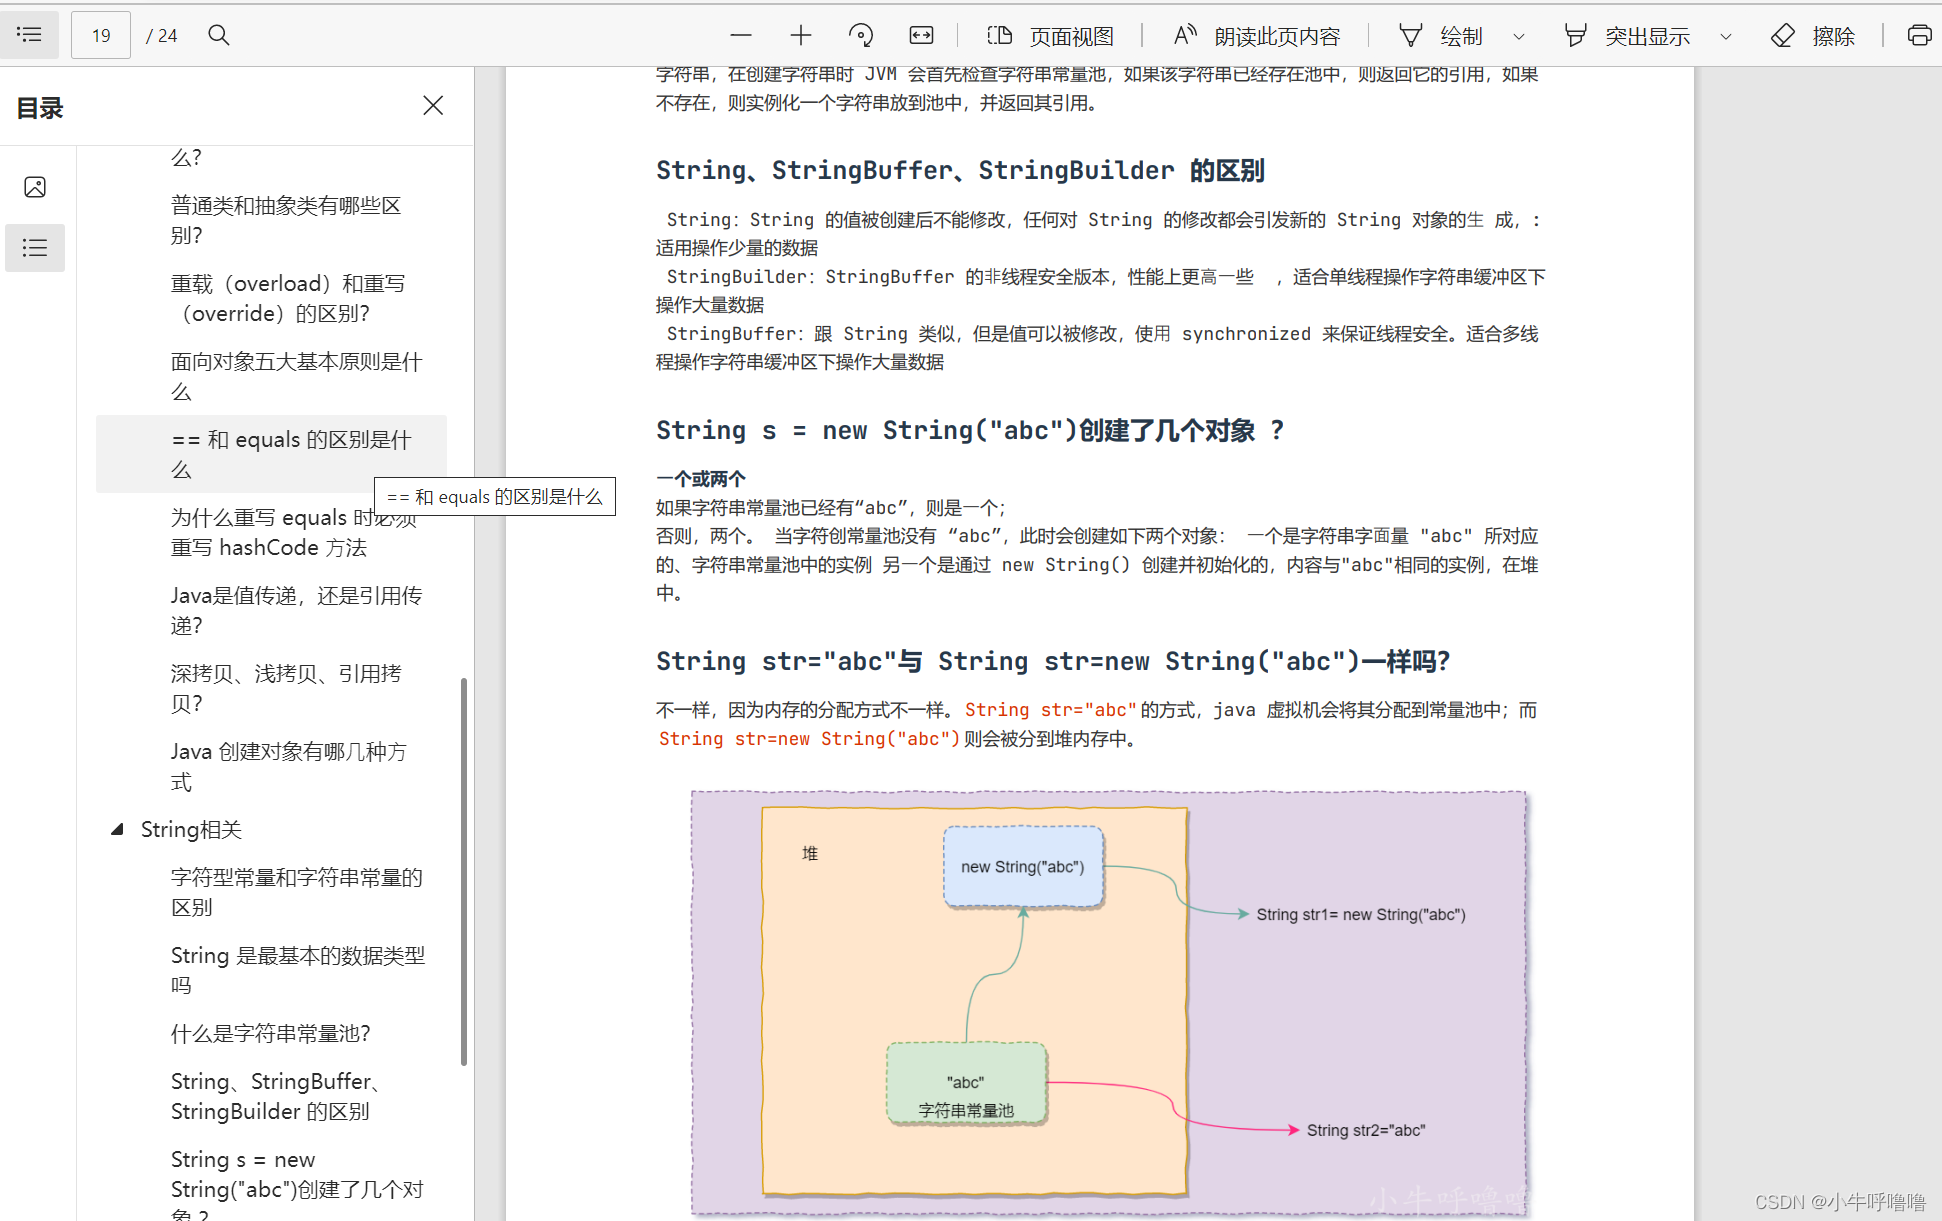Click the new String("abc") box in diagram
The image size is (1942, 1221).
(x=1023, y=867)
